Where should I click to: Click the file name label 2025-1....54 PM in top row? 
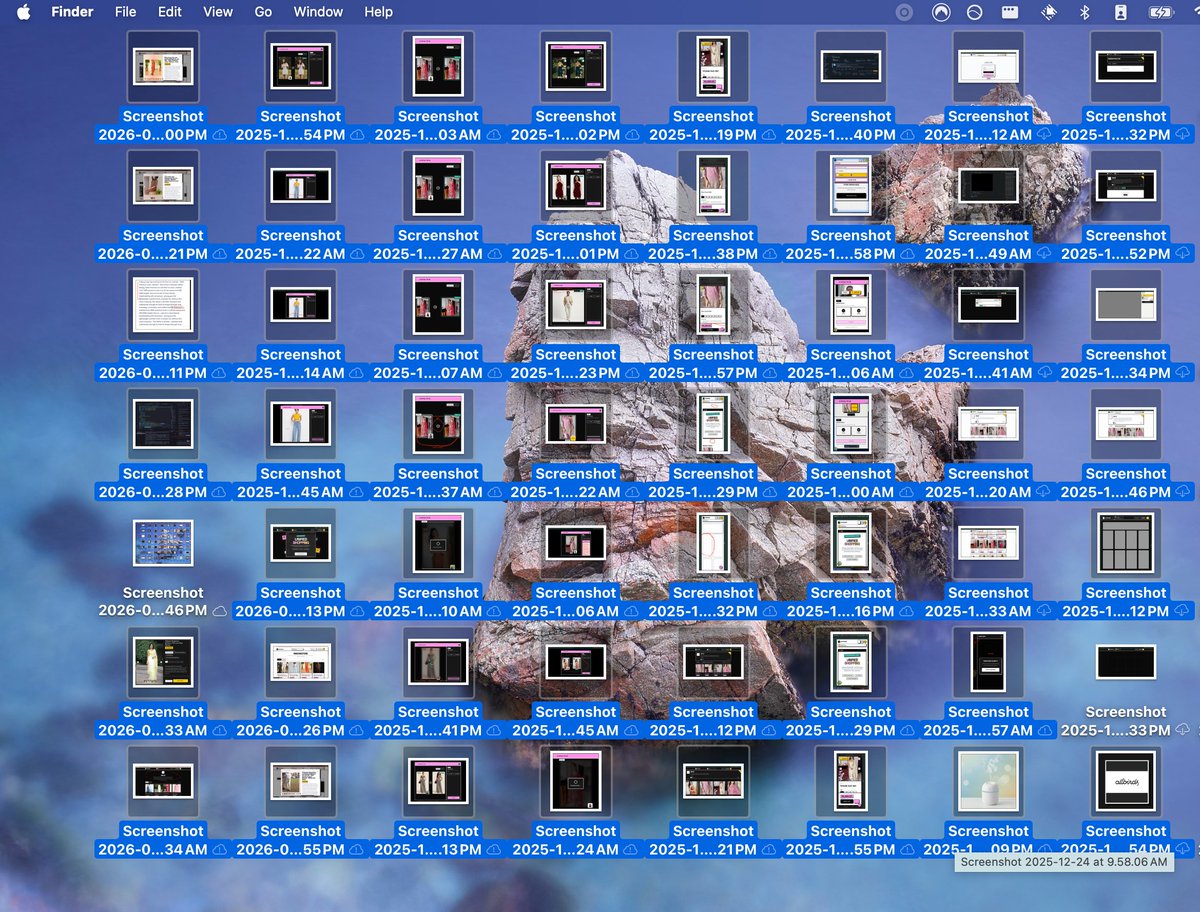point(290,134)
